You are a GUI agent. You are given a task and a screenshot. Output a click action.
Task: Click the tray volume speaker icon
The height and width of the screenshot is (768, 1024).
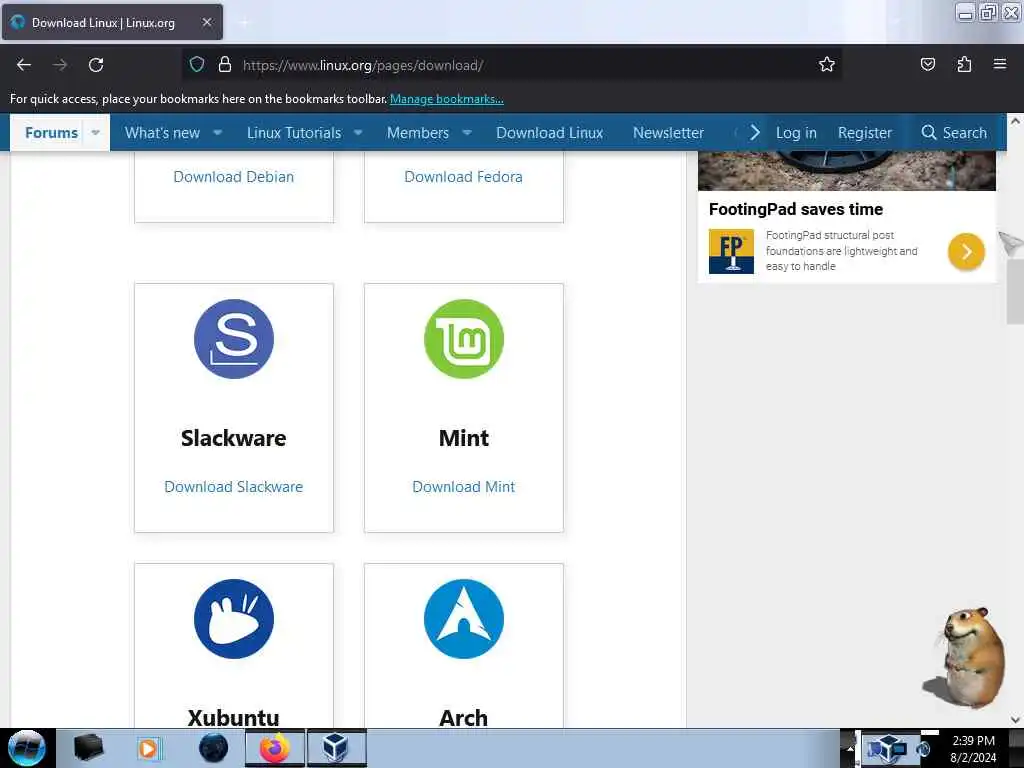(x=923, y=749)
